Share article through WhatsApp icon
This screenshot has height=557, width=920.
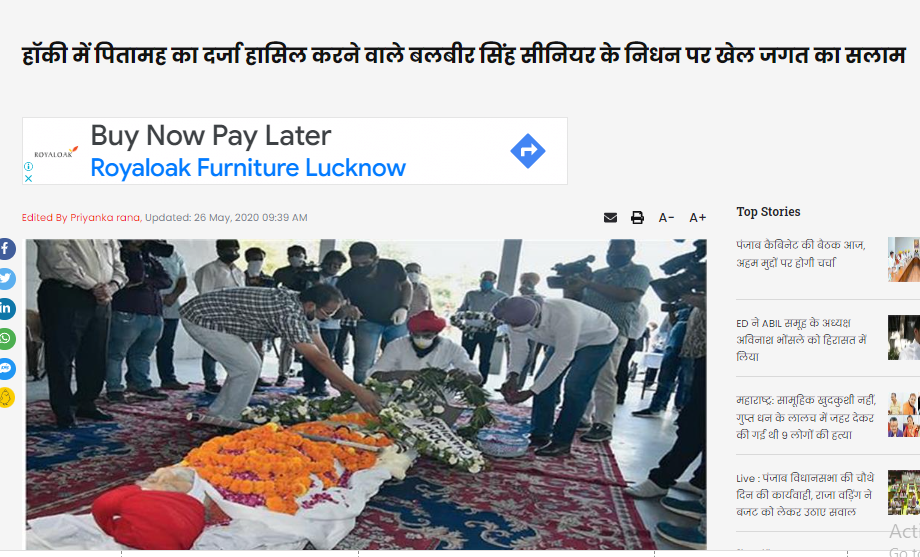pyautogui.click(x=6, y=339)
